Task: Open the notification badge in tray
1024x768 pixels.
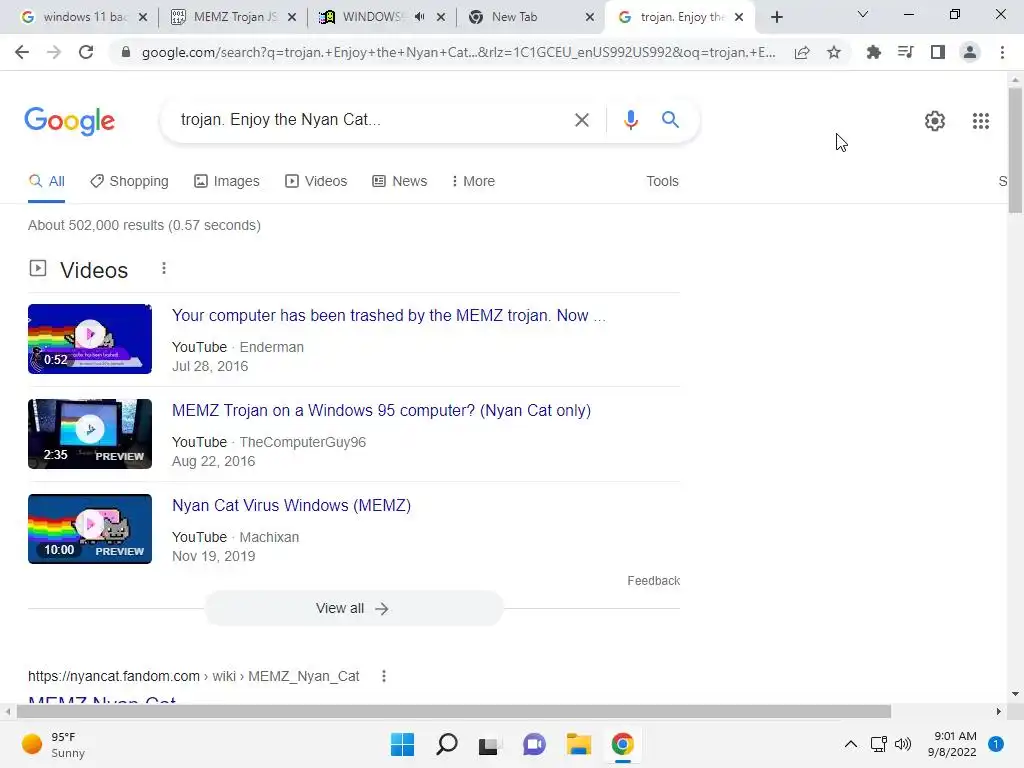Action: coord(996,744)
